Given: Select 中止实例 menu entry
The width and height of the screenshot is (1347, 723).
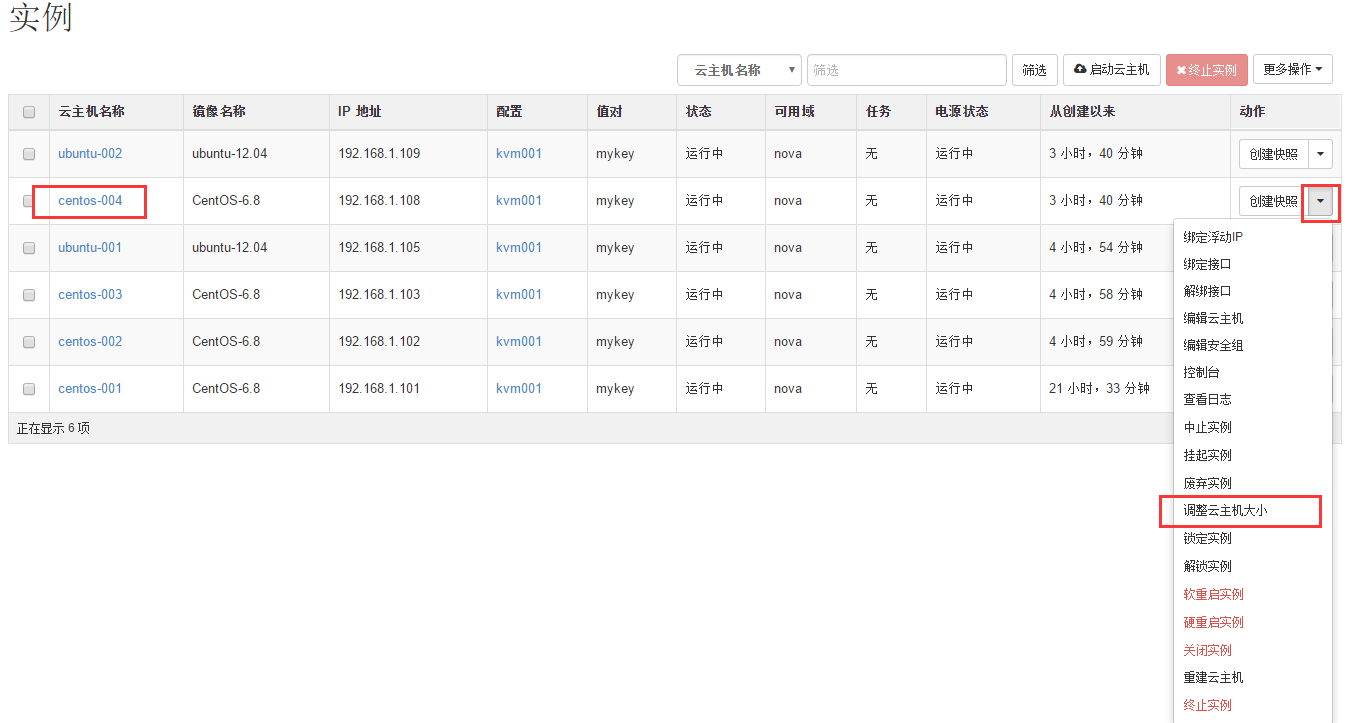Looking at the screenshot, I should pyautogui.click(x=1253, y=428).
